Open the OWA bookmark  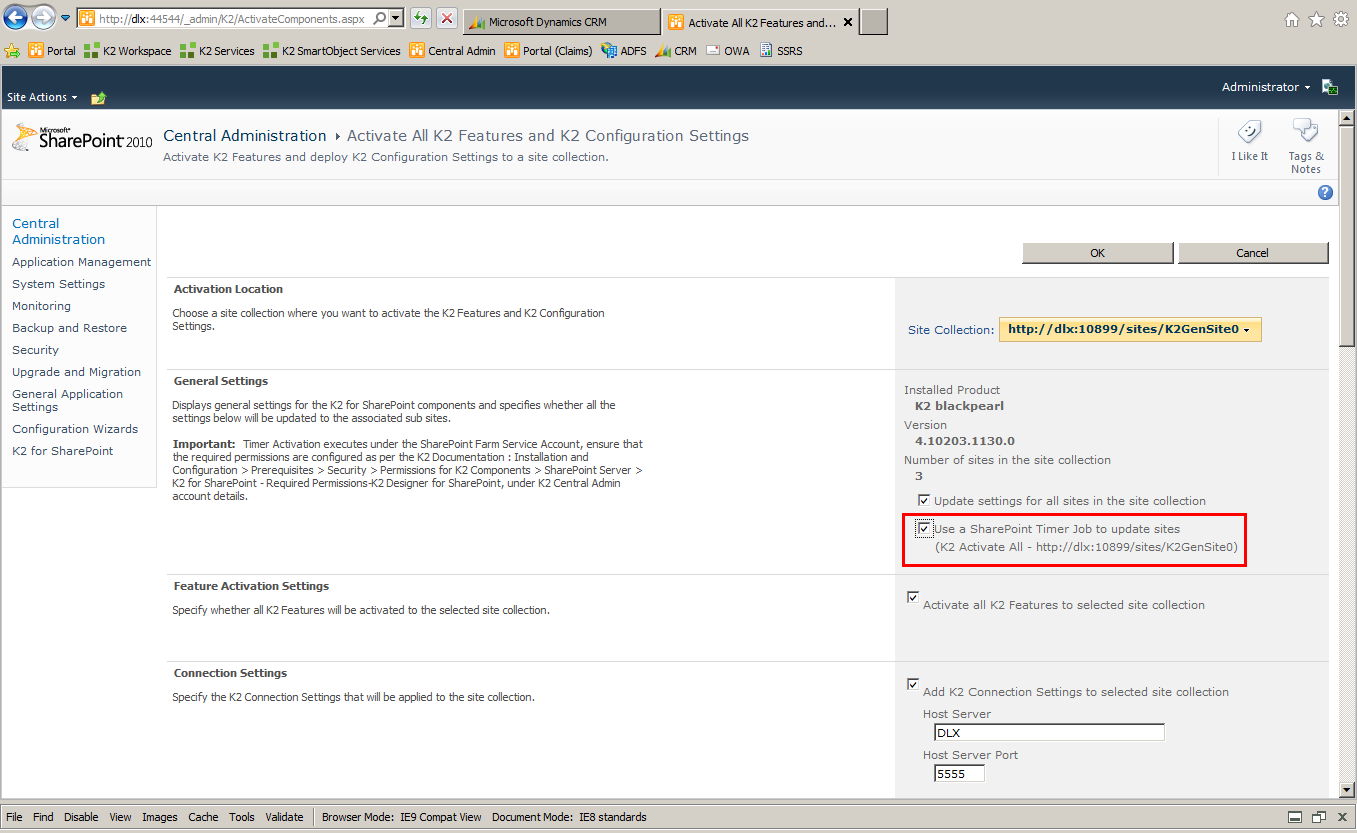click(727, 51)
